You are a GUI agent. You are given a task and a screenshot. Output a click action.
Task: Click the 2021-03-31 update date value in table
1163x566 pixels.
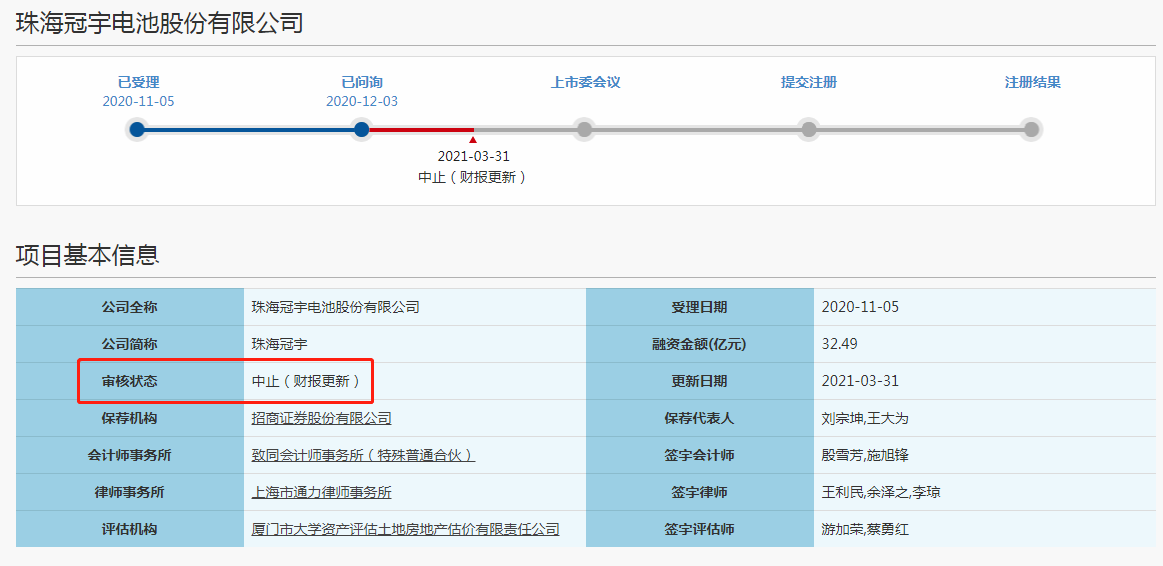[x=860, y=381]
